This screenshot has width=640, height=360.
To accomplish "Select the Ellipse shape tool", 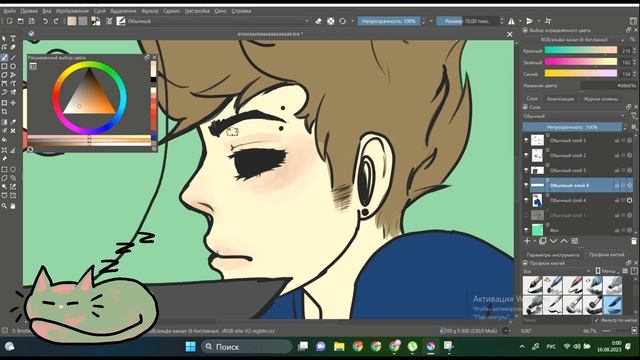I will pos(13,66).
